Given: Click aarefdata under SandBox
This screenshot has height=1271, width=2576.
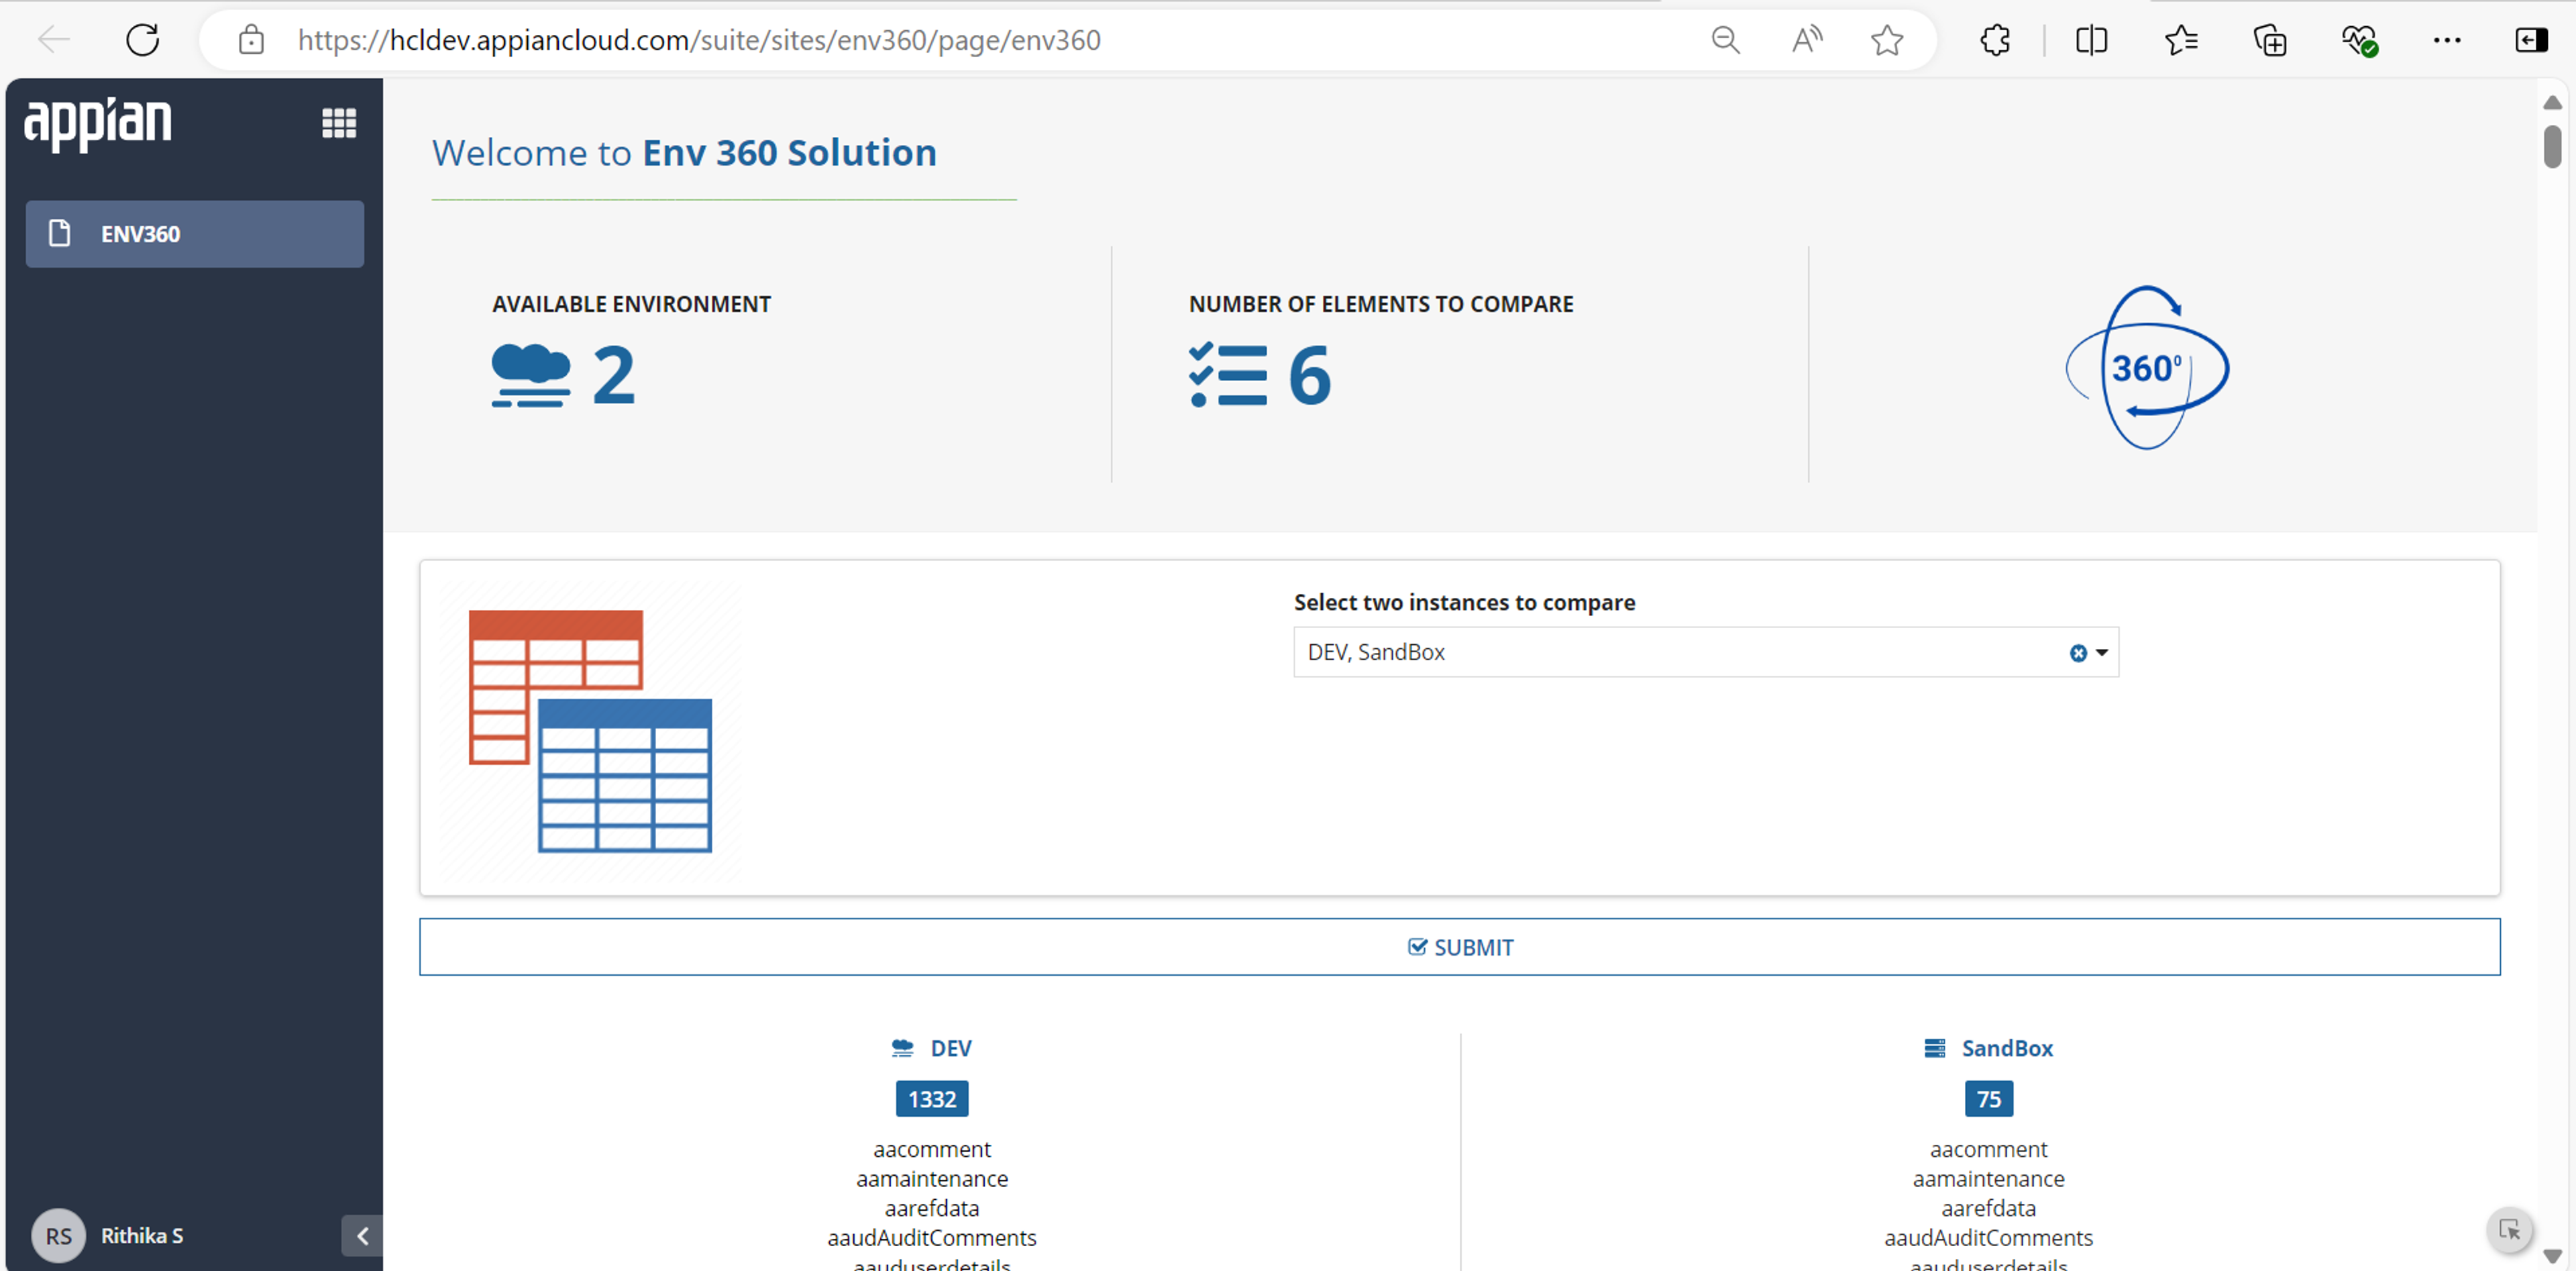Looking at the screenshot, I should tap(1989, 1208).
